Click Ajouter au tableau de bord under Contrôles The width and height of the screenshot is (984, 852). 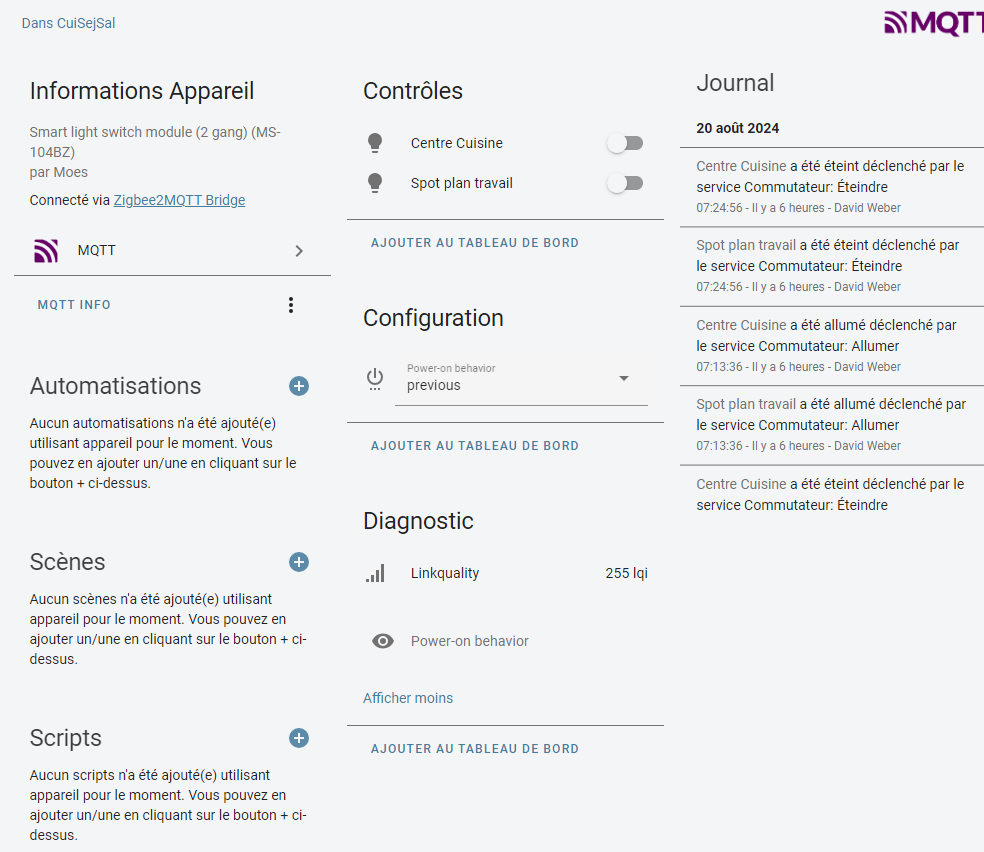[x=475, y=243]
